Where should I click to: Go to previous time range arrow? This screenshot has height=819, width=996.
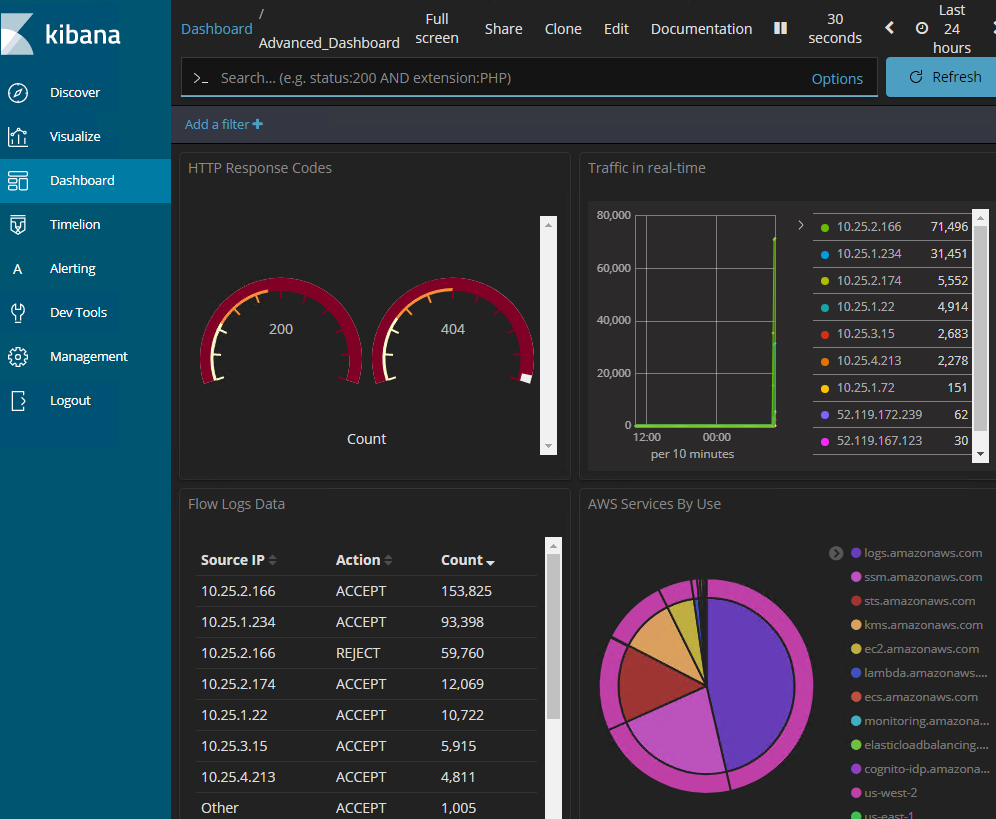(x=889, y=28)
